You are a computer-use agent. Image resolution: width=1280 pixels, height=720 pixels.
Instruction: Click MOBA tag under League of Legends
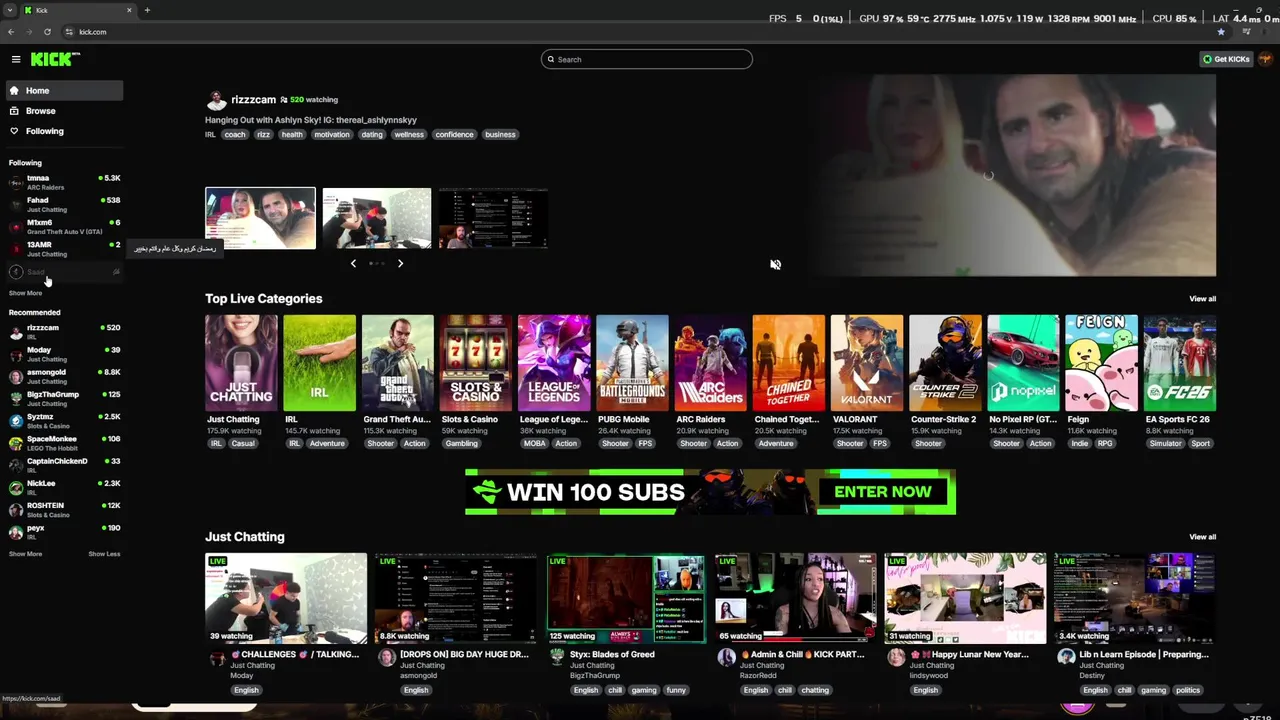click(x=534, y=444)
